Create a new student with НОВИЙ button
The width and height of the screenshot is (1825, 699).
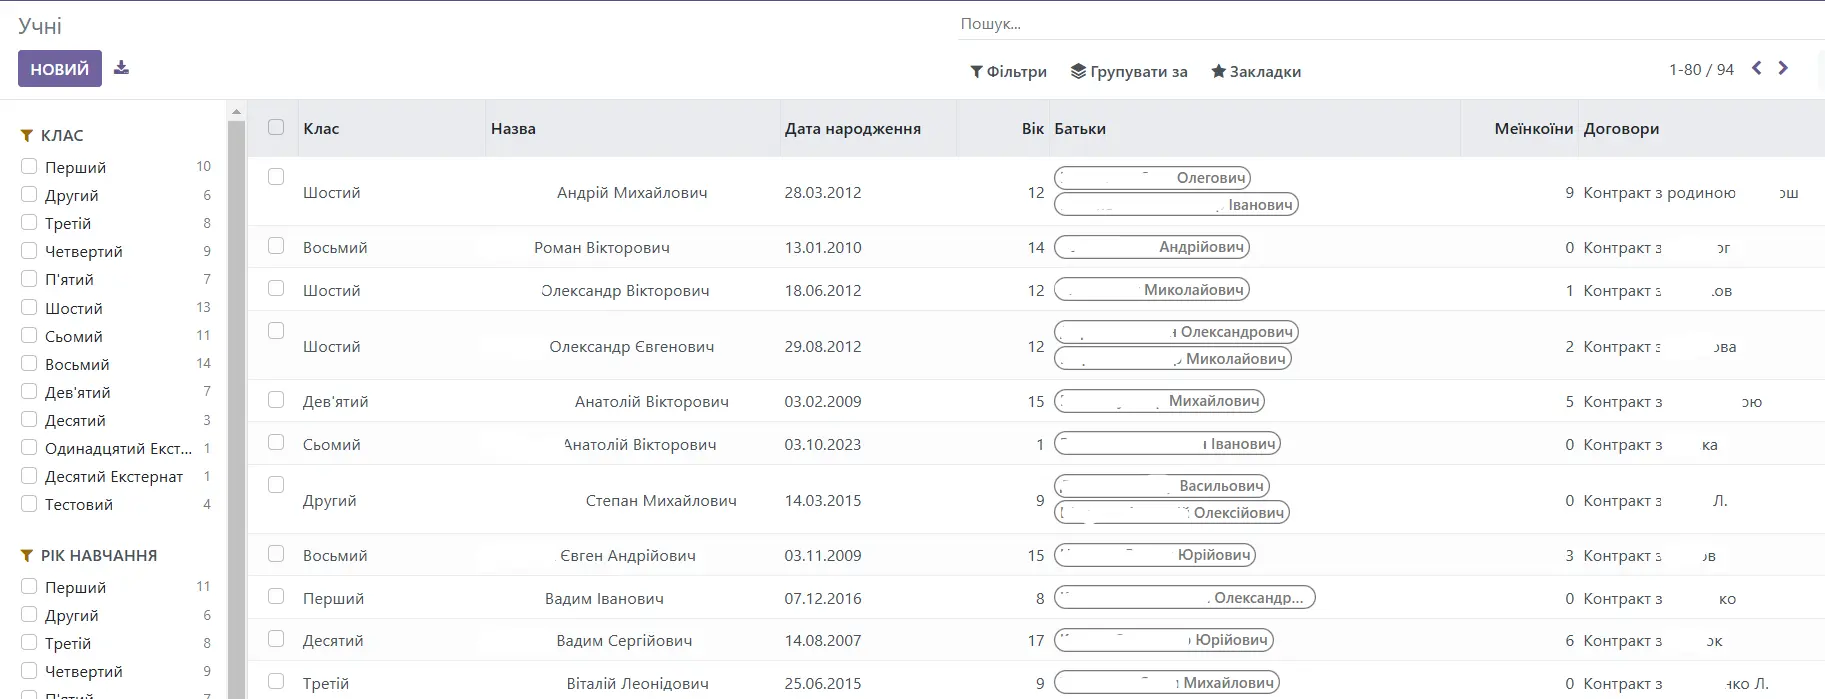tap(60, 69)
